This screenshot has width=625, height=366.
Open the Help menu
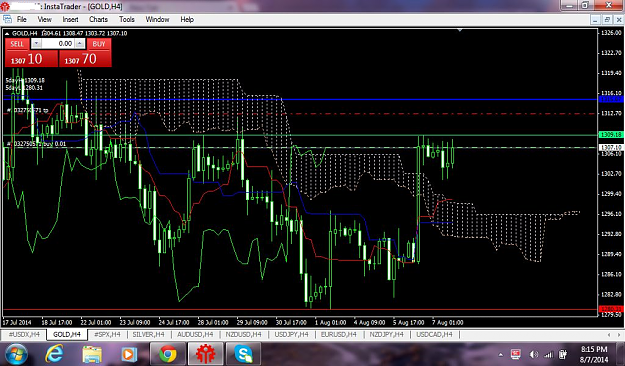coord(187,20)
